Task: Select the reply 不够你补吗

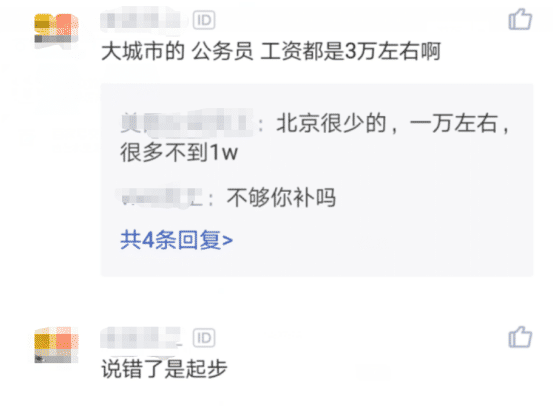Action: pyautogui.click(x=281, y=197)
